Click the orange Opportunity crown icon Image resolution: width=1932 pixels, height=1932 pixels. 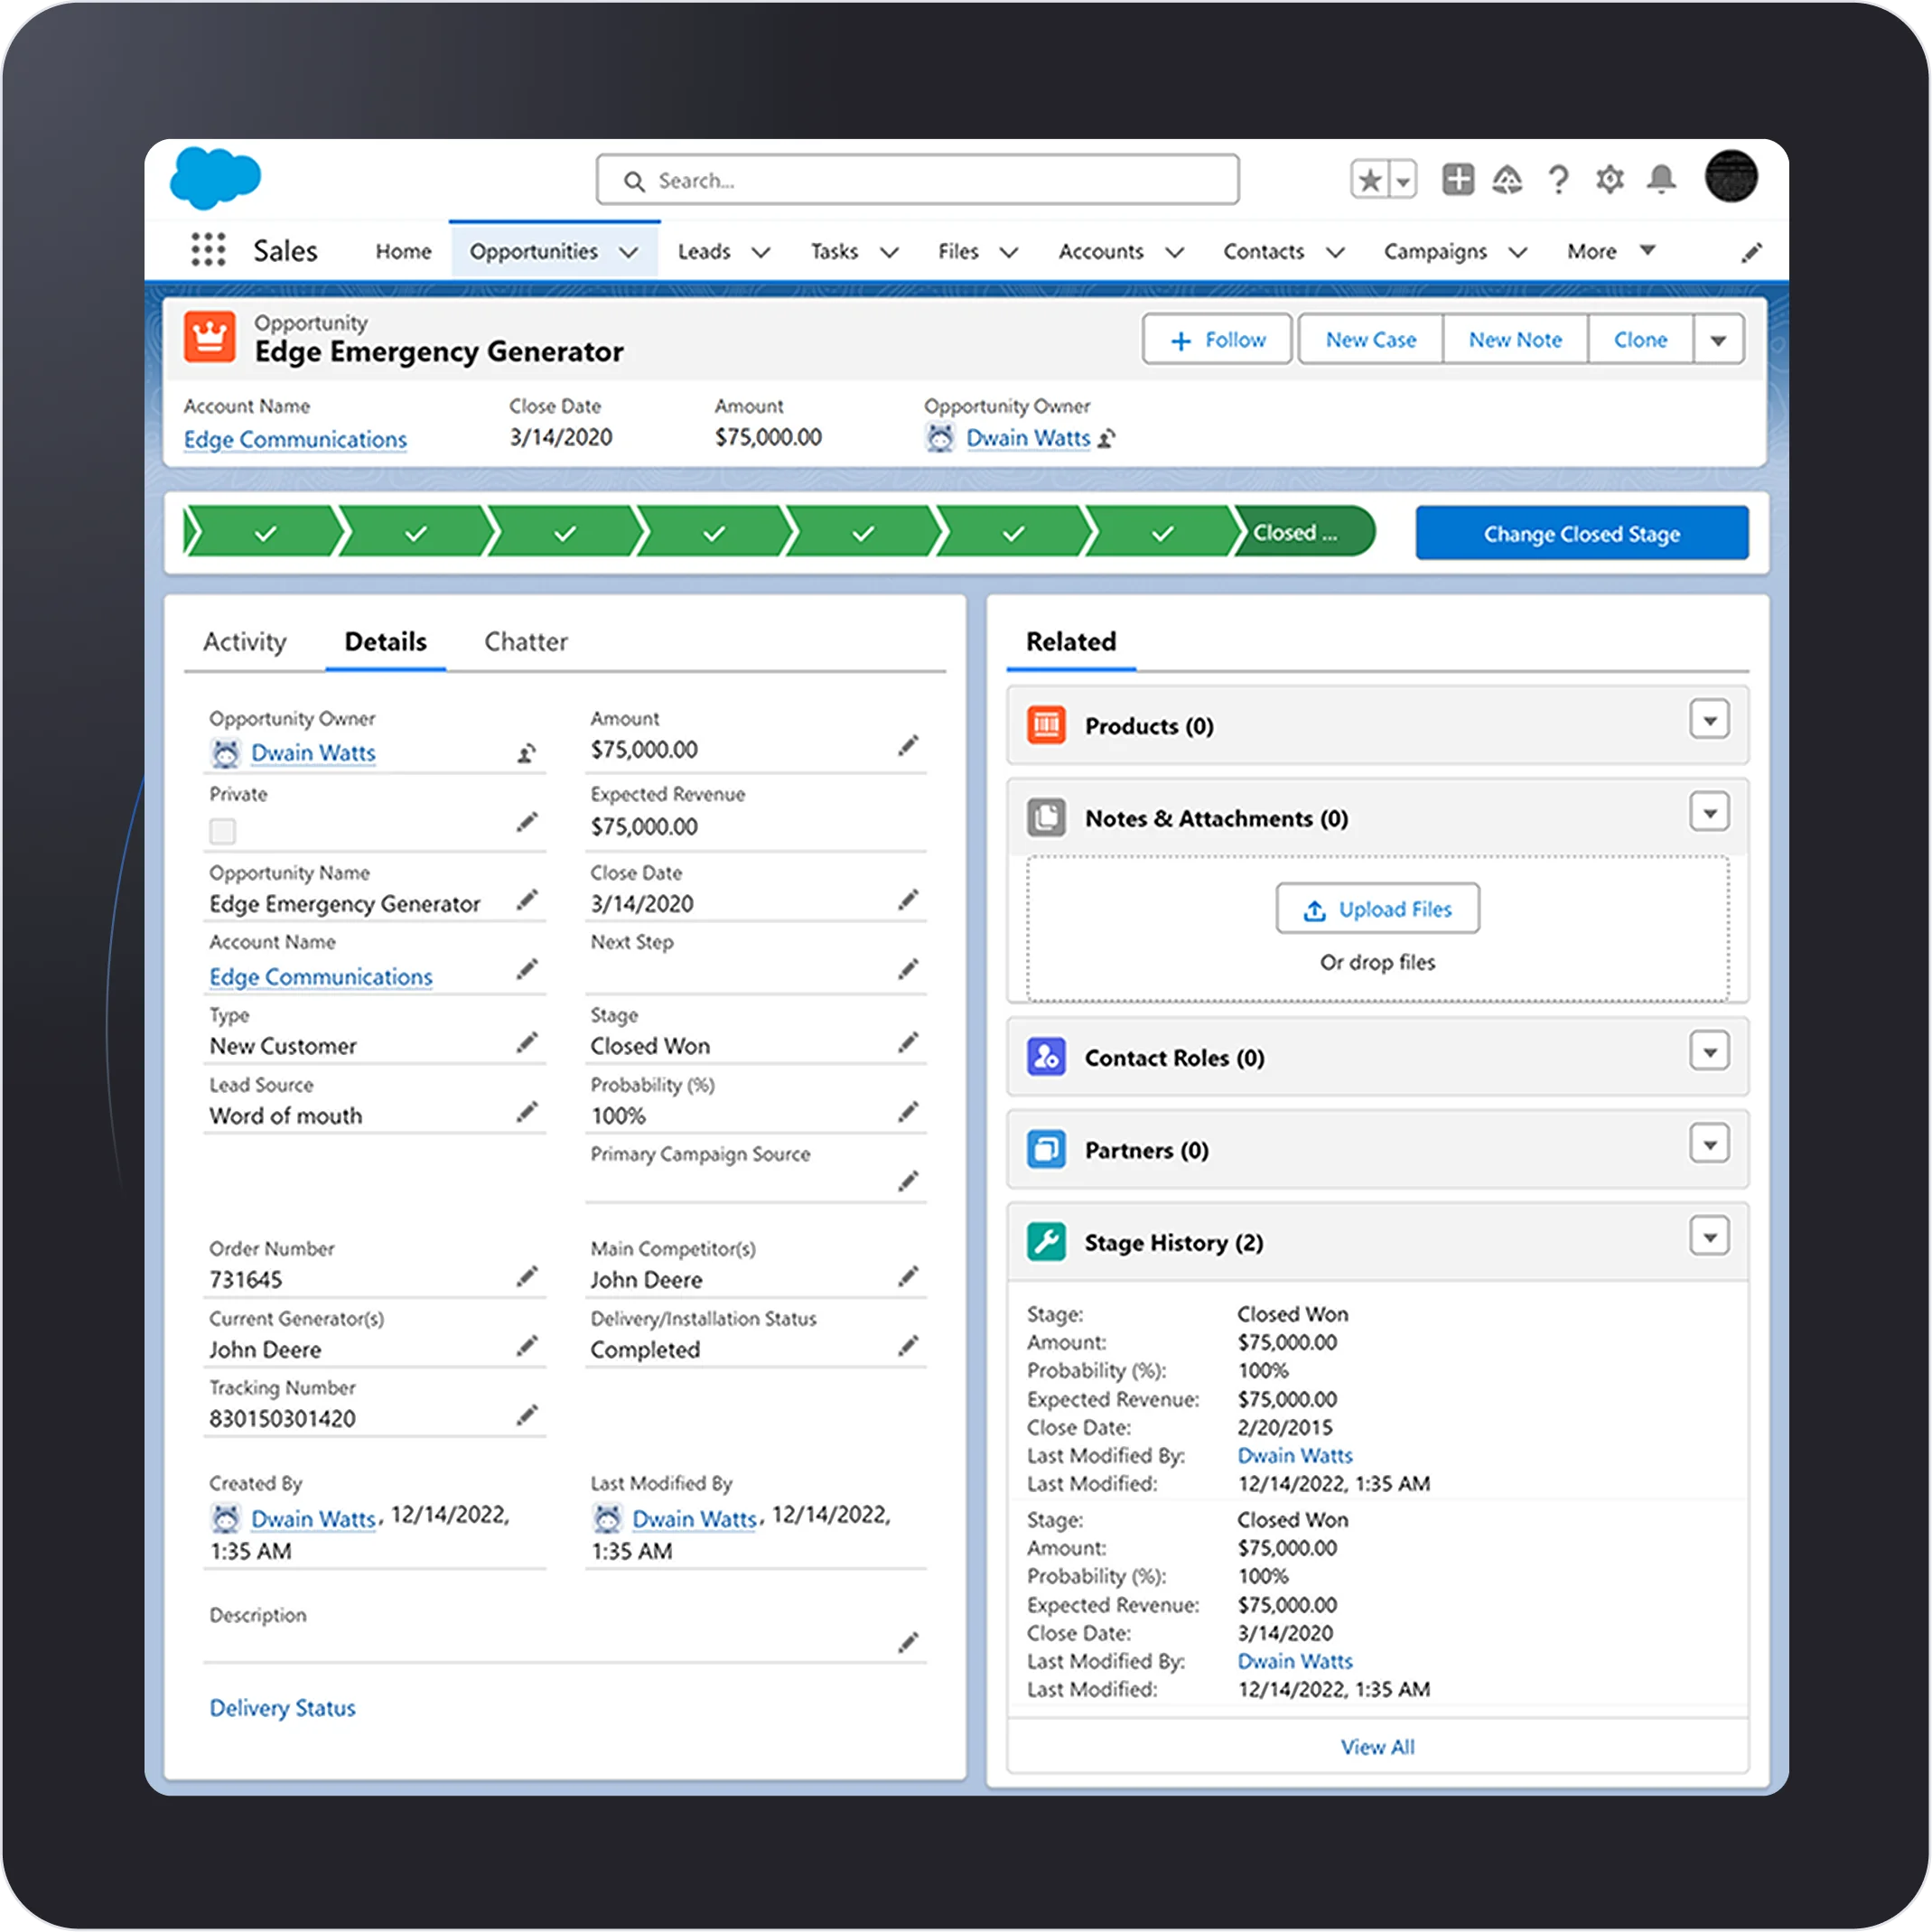[x=210, y=337]
